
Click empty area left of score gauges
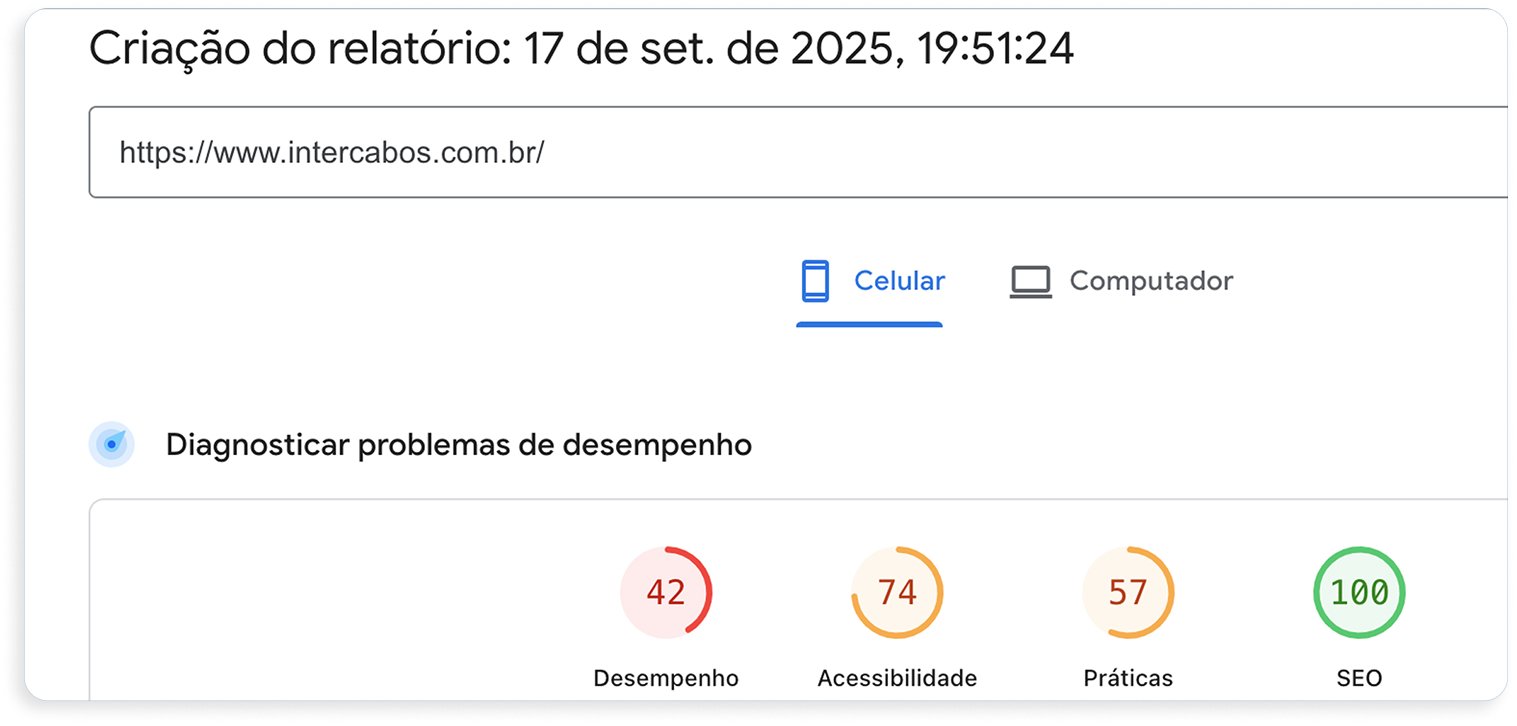pos(340,600)
